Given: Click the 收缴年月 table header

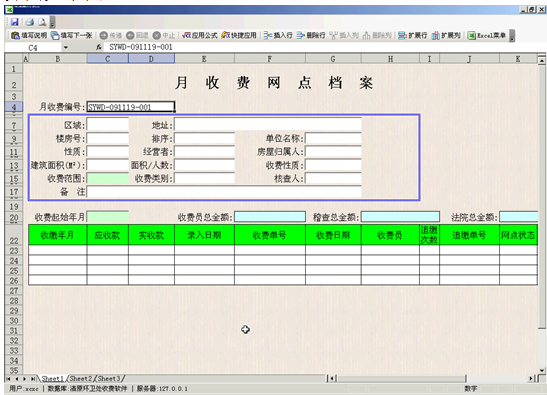Looking at the screenshot, I should [x=58, y=235].
